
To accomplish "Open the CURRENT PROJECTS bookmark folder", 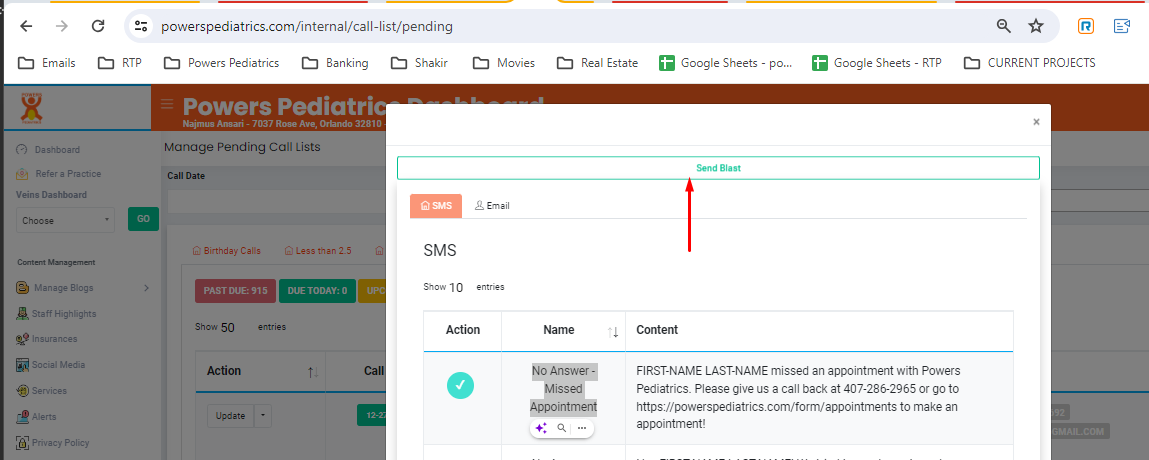I will (x=1029, y=63).
